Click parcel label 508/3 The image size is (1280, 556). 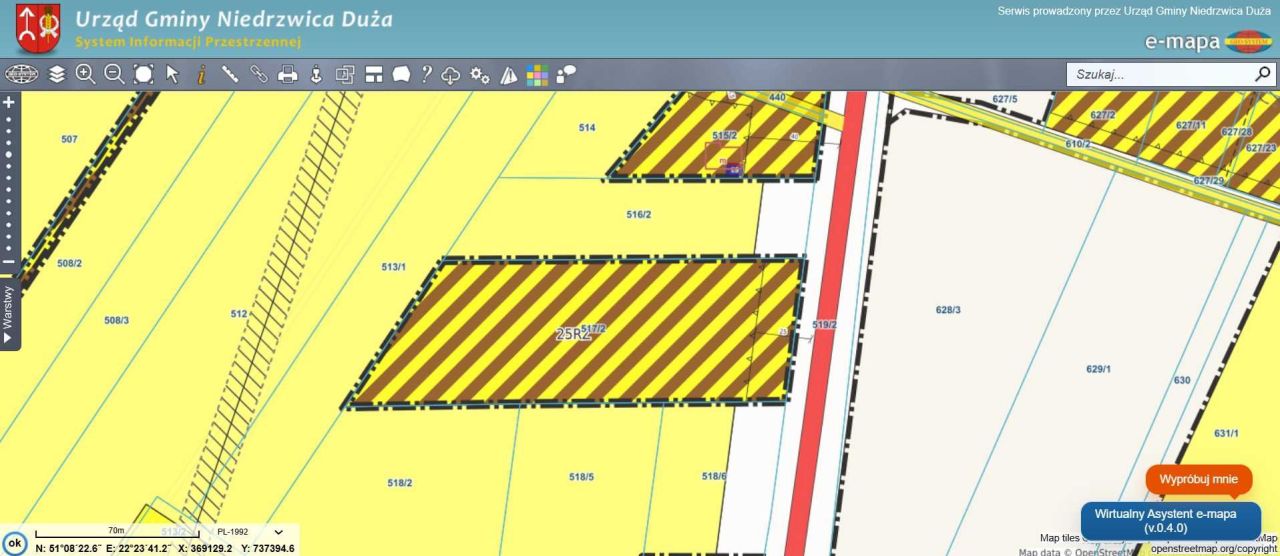coord(117,320)
